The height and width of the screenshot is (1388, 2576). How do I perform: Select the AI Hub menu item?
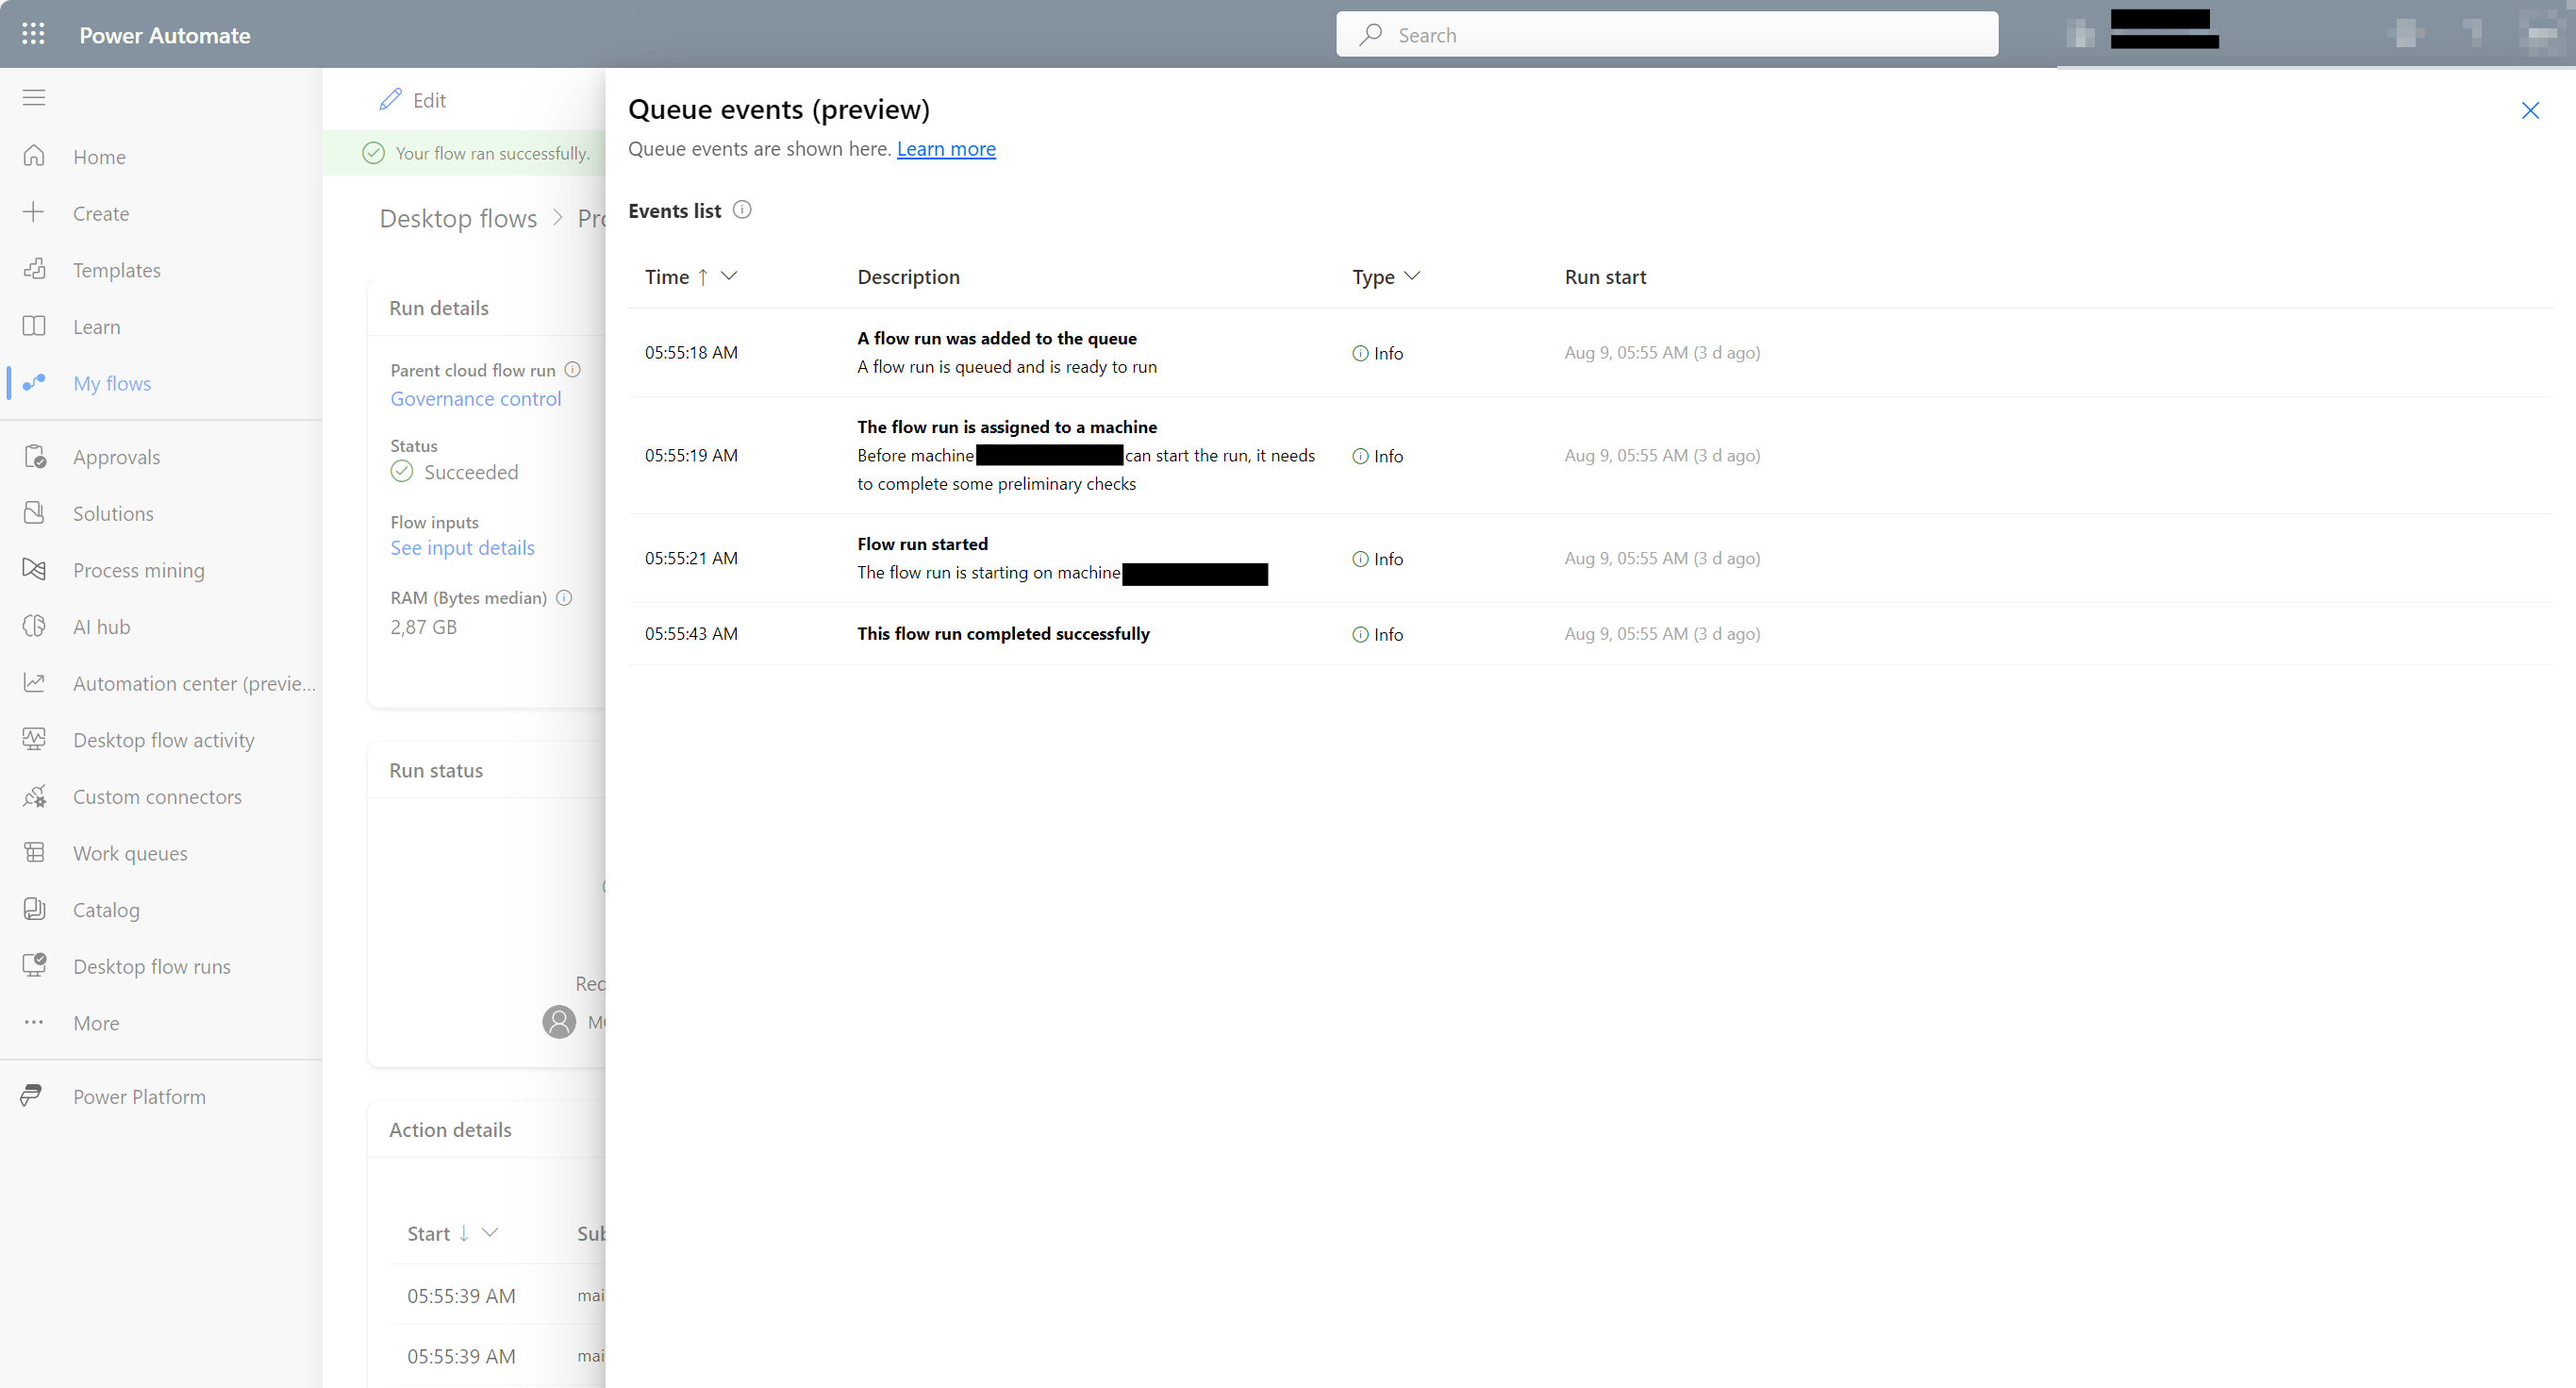coord(103,626)
